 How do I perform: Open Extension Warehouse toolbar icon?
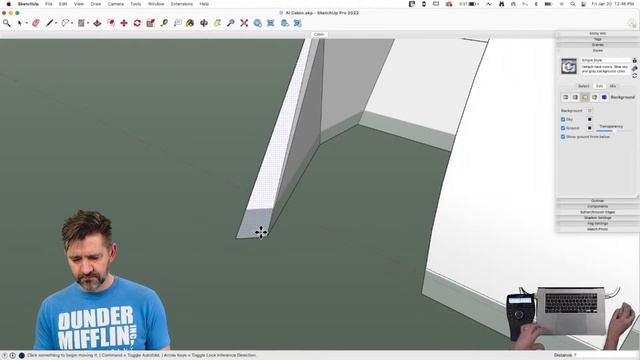click(271, 23)
